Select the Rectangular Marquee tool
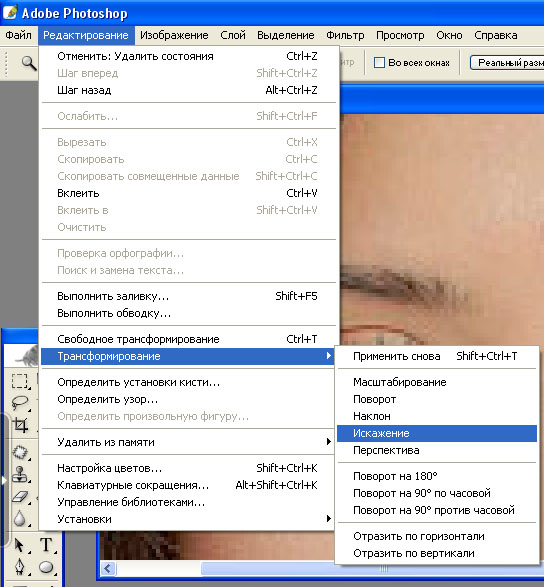The width and height of the screenshot is (544, 587). [x=19, y=381]
